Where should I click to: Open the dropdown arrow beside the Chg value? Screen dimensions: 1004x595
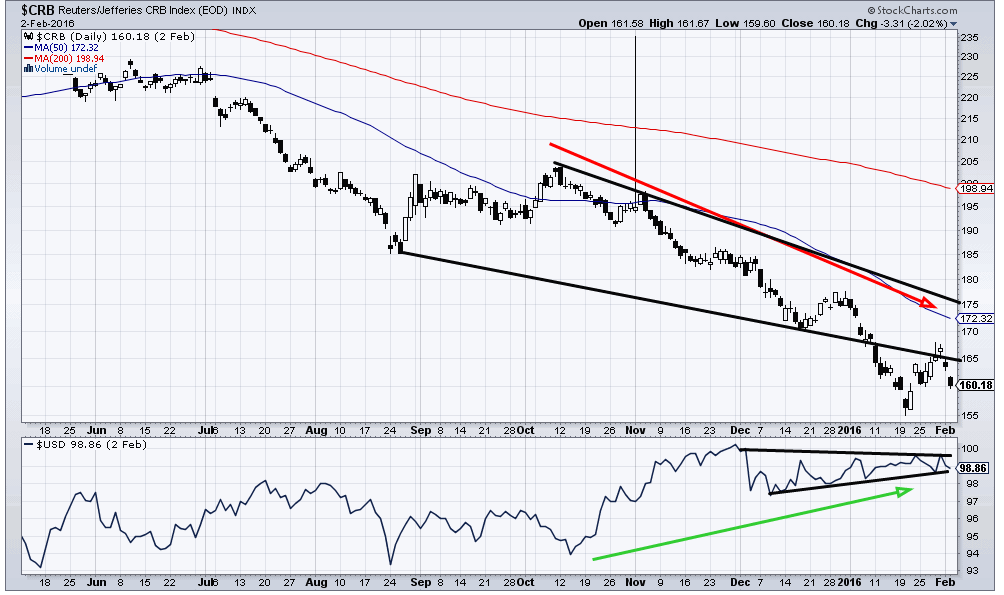pos(953,24)
